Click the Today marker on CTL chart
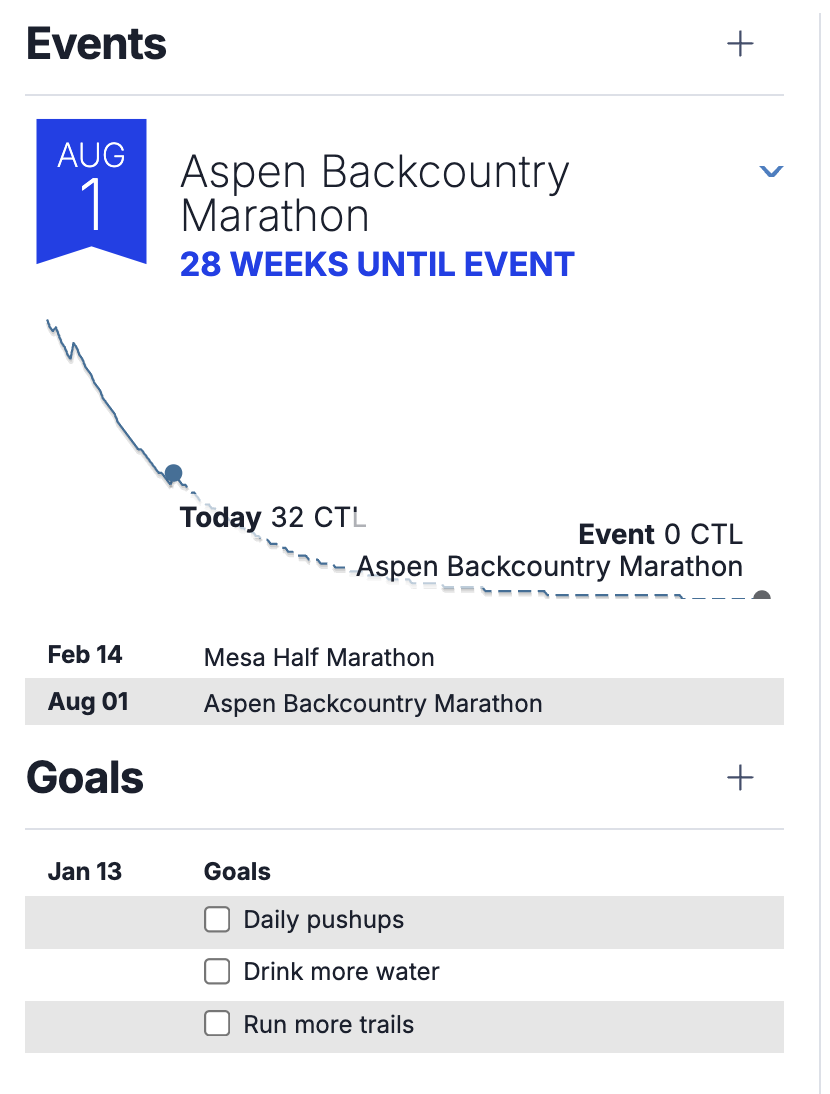Image resolution: width=830 pixels, height=1094 pixels. [173, 473]
